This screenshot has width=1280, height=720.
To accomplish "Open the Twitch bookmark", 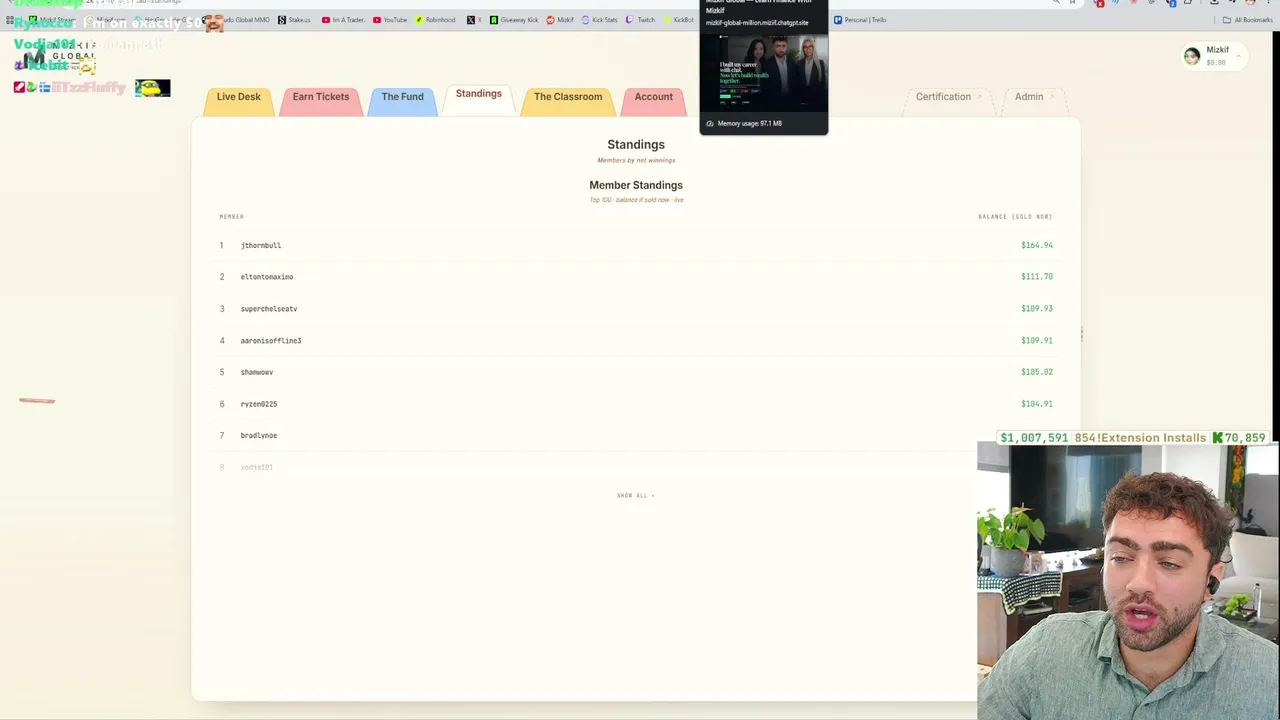I will pyautogui.click(x=641, y=20).
